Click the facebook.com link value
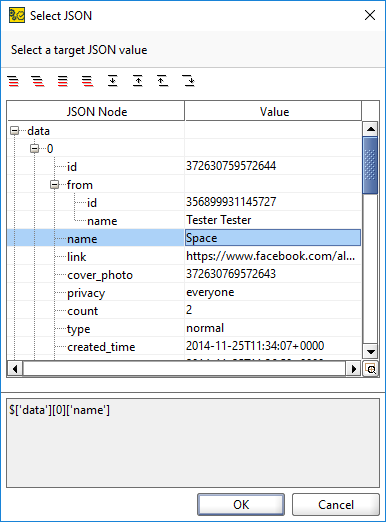This screenshot has height=522, width=386. tap(270, 256)
